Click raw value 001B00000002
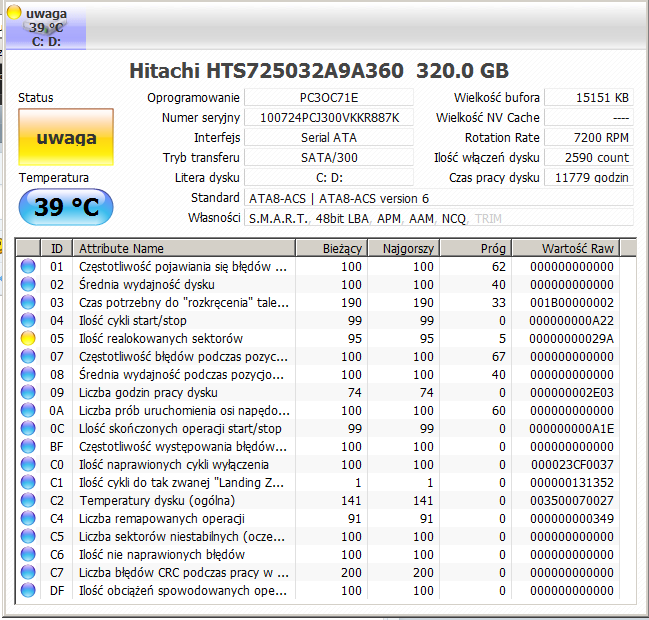 tap(572, 303)
